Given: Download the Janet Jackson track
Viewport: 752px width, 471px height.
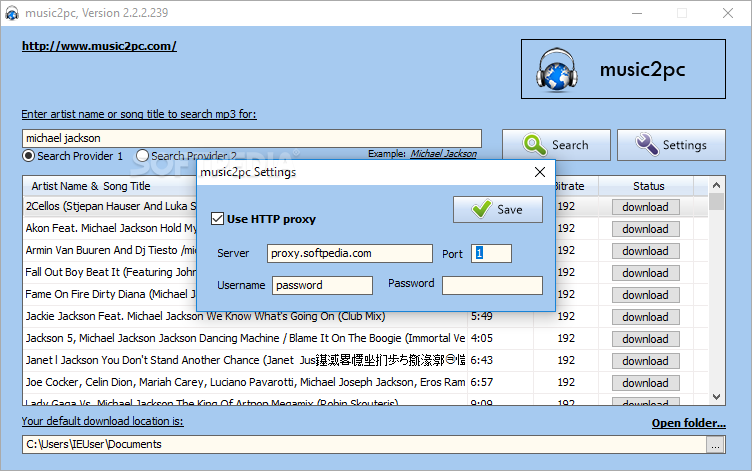Looking at the screenshot, I should [646, 361].
